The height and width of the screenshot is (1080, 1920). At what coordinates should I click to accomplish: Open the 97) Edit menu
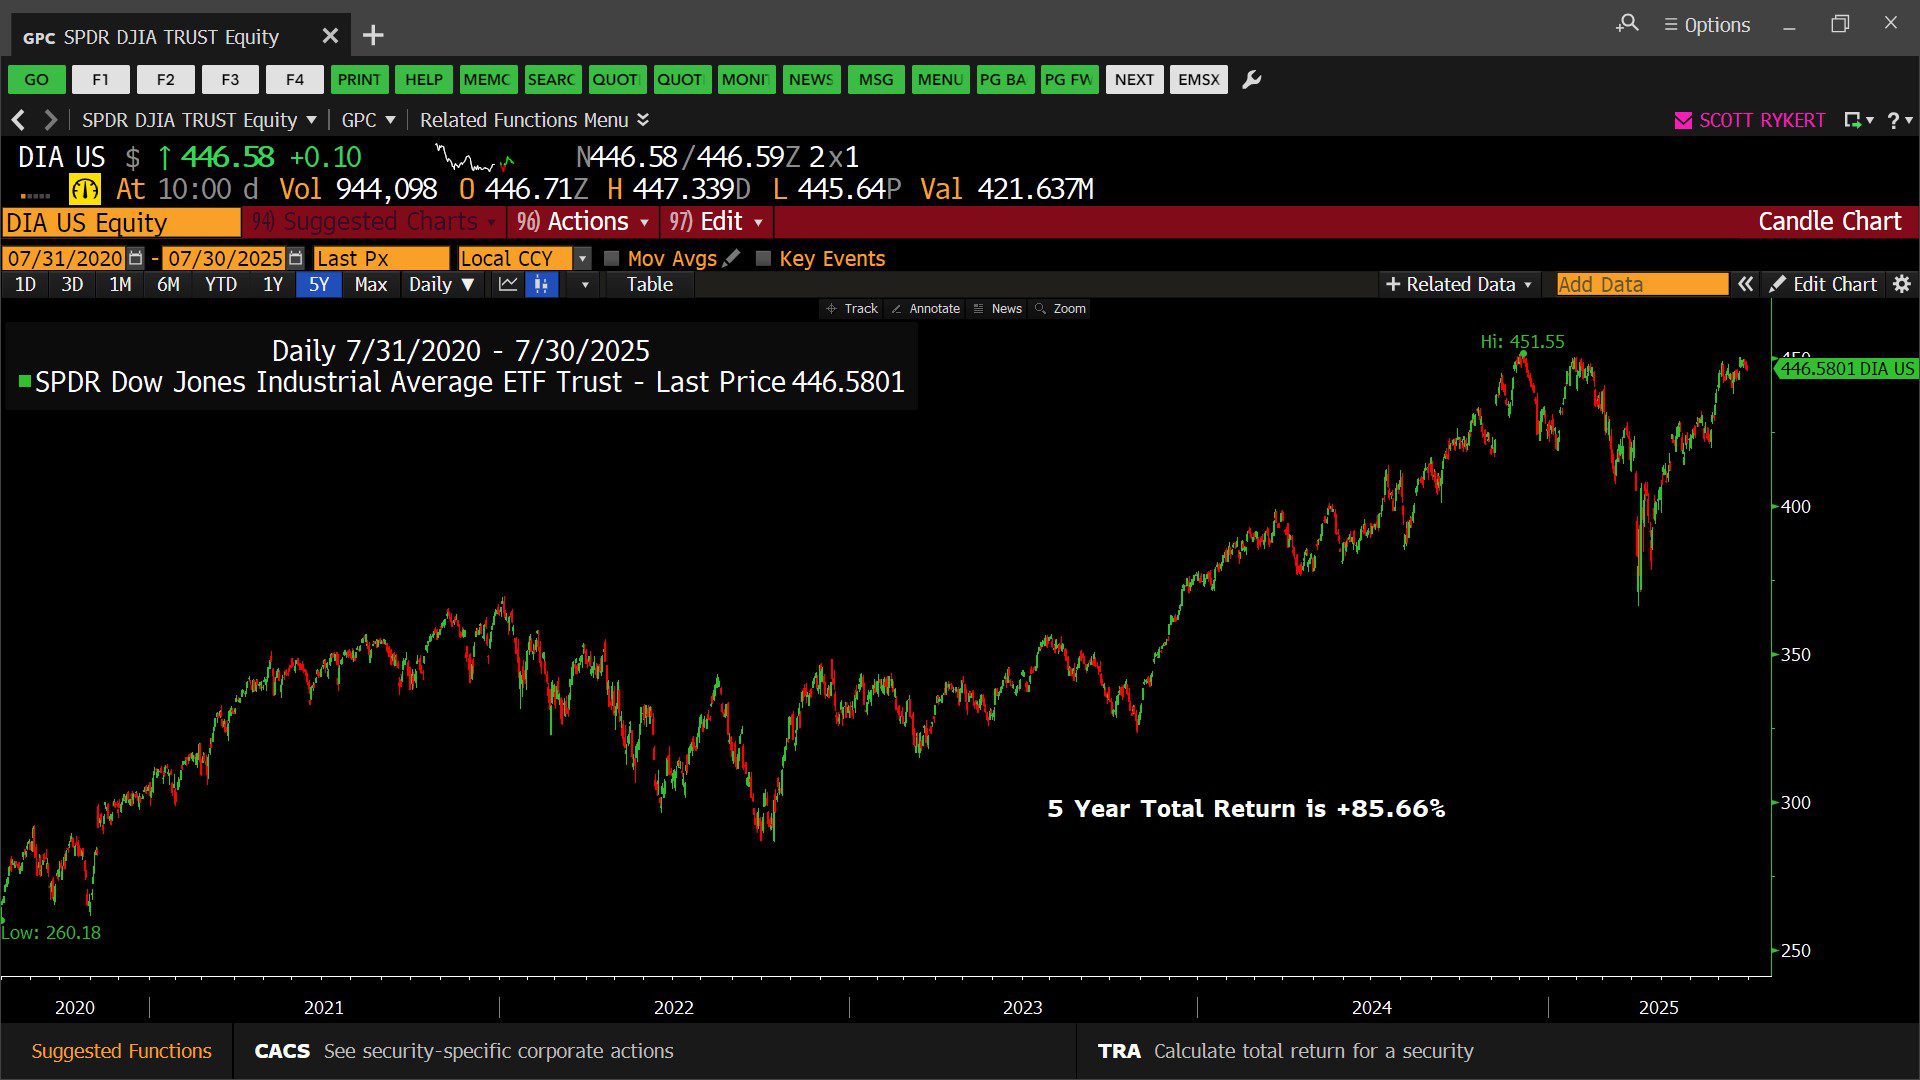click(x=716, y=222)
